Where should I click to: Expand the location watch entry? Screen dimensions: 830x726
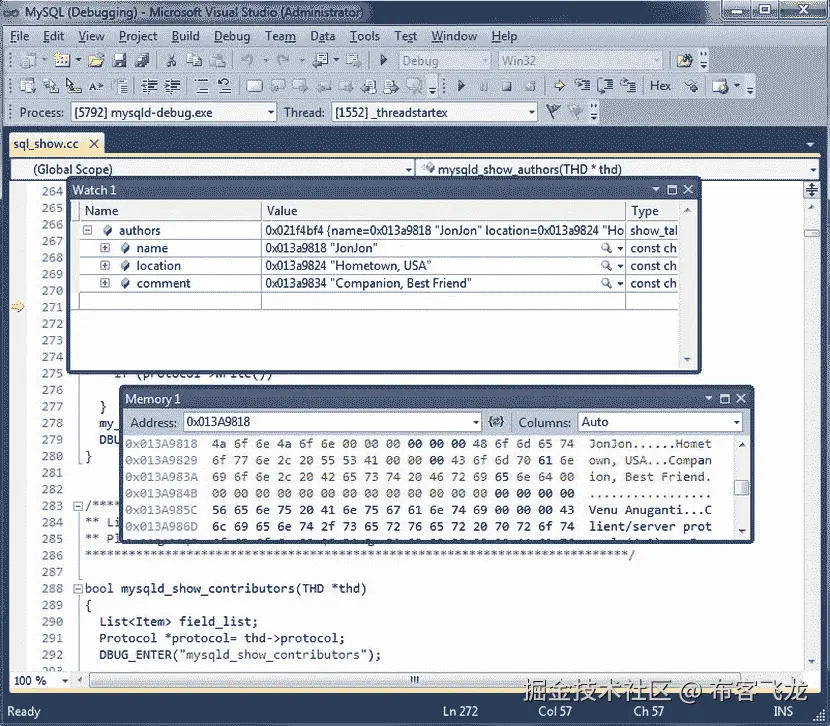[105, 266]
